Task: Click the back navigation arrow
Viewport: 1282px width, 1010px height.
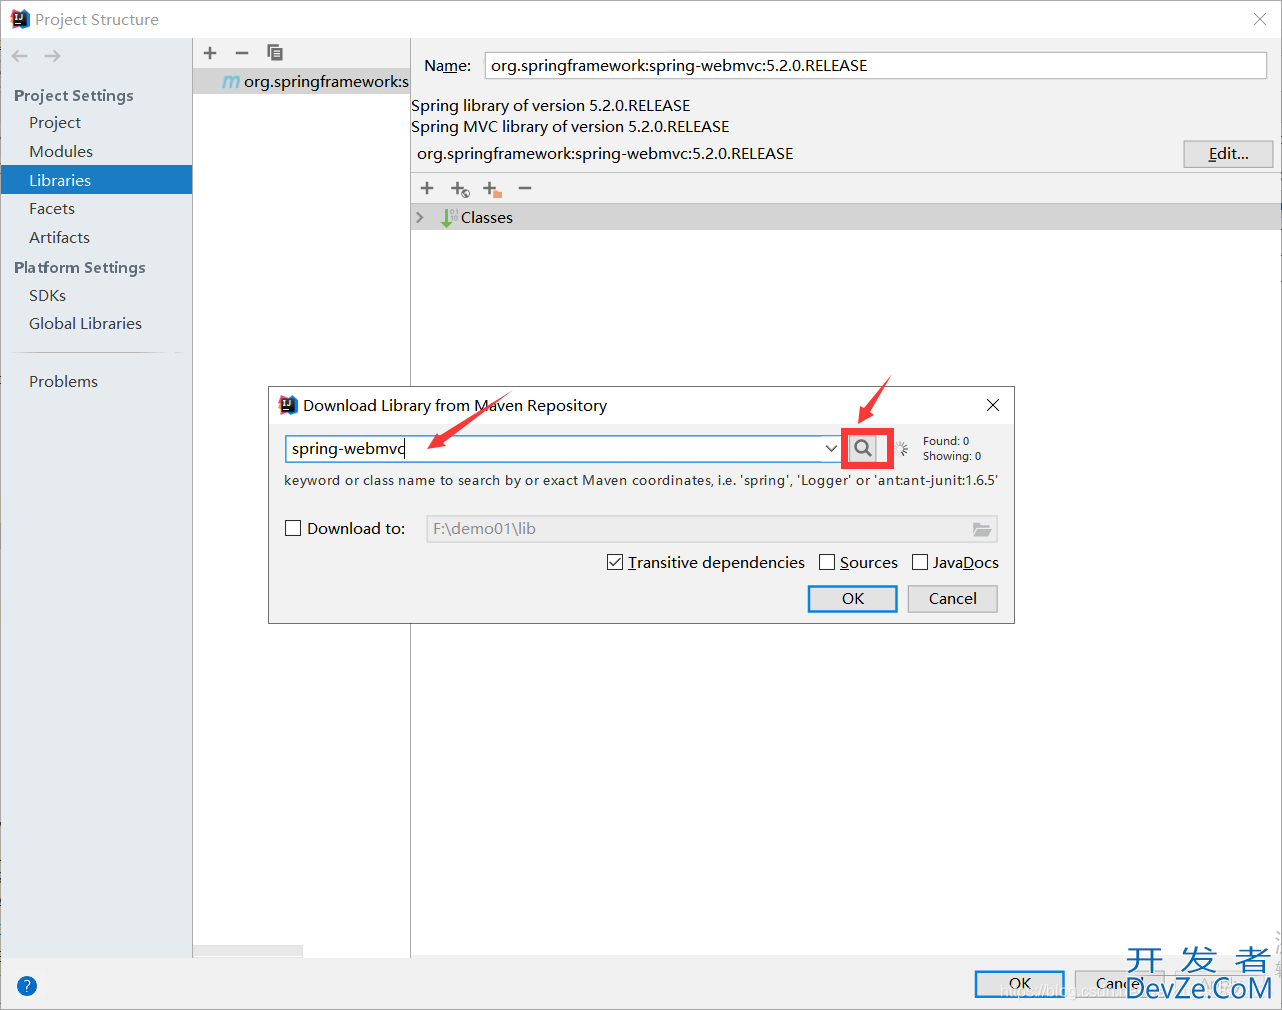Action: tap(20, 56)
